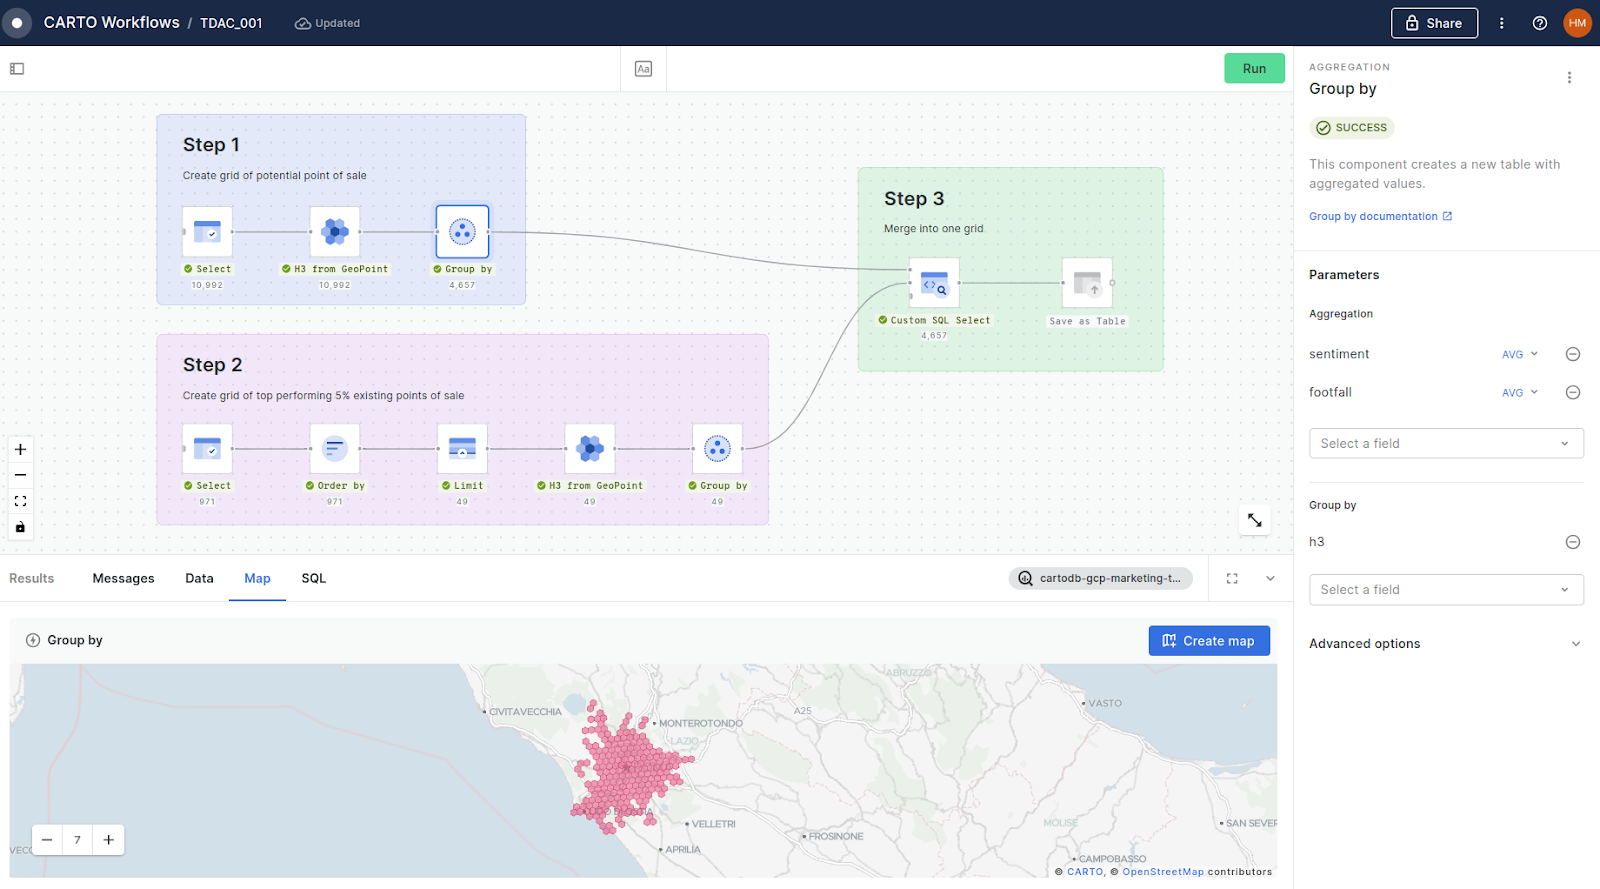Select the Save as Table node
1600x889 pixels.
(x=1087, y=283)
